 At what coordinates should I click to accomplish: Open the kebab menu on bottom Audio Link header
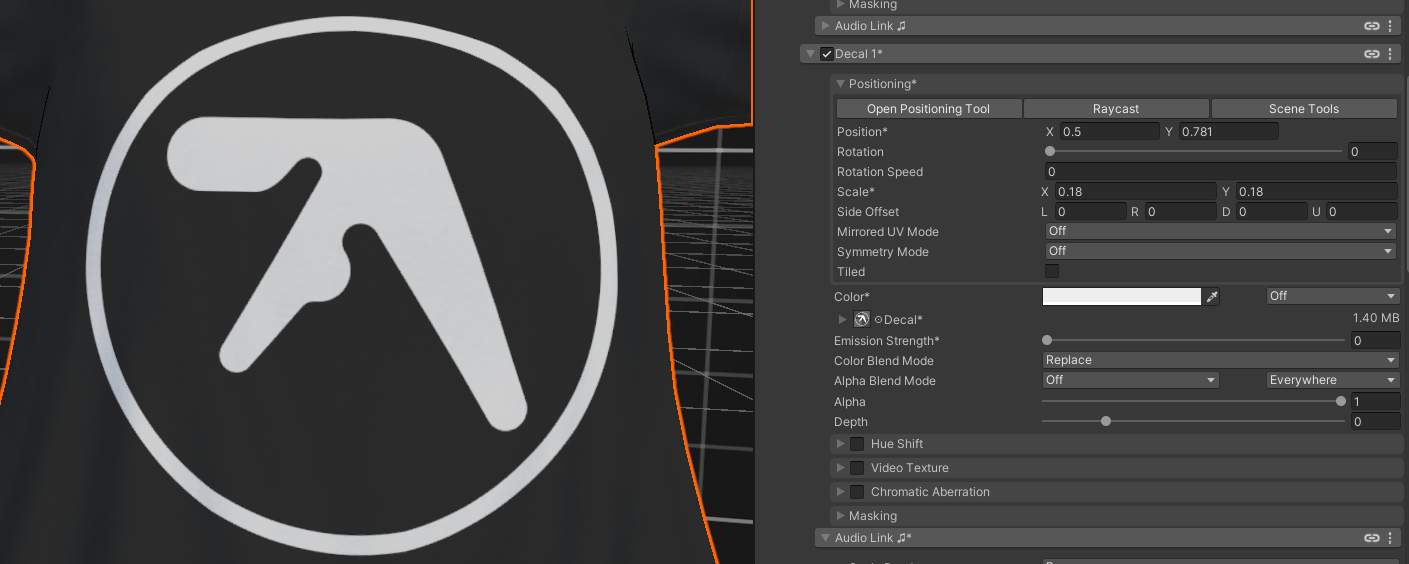(x=1390, y=538)
